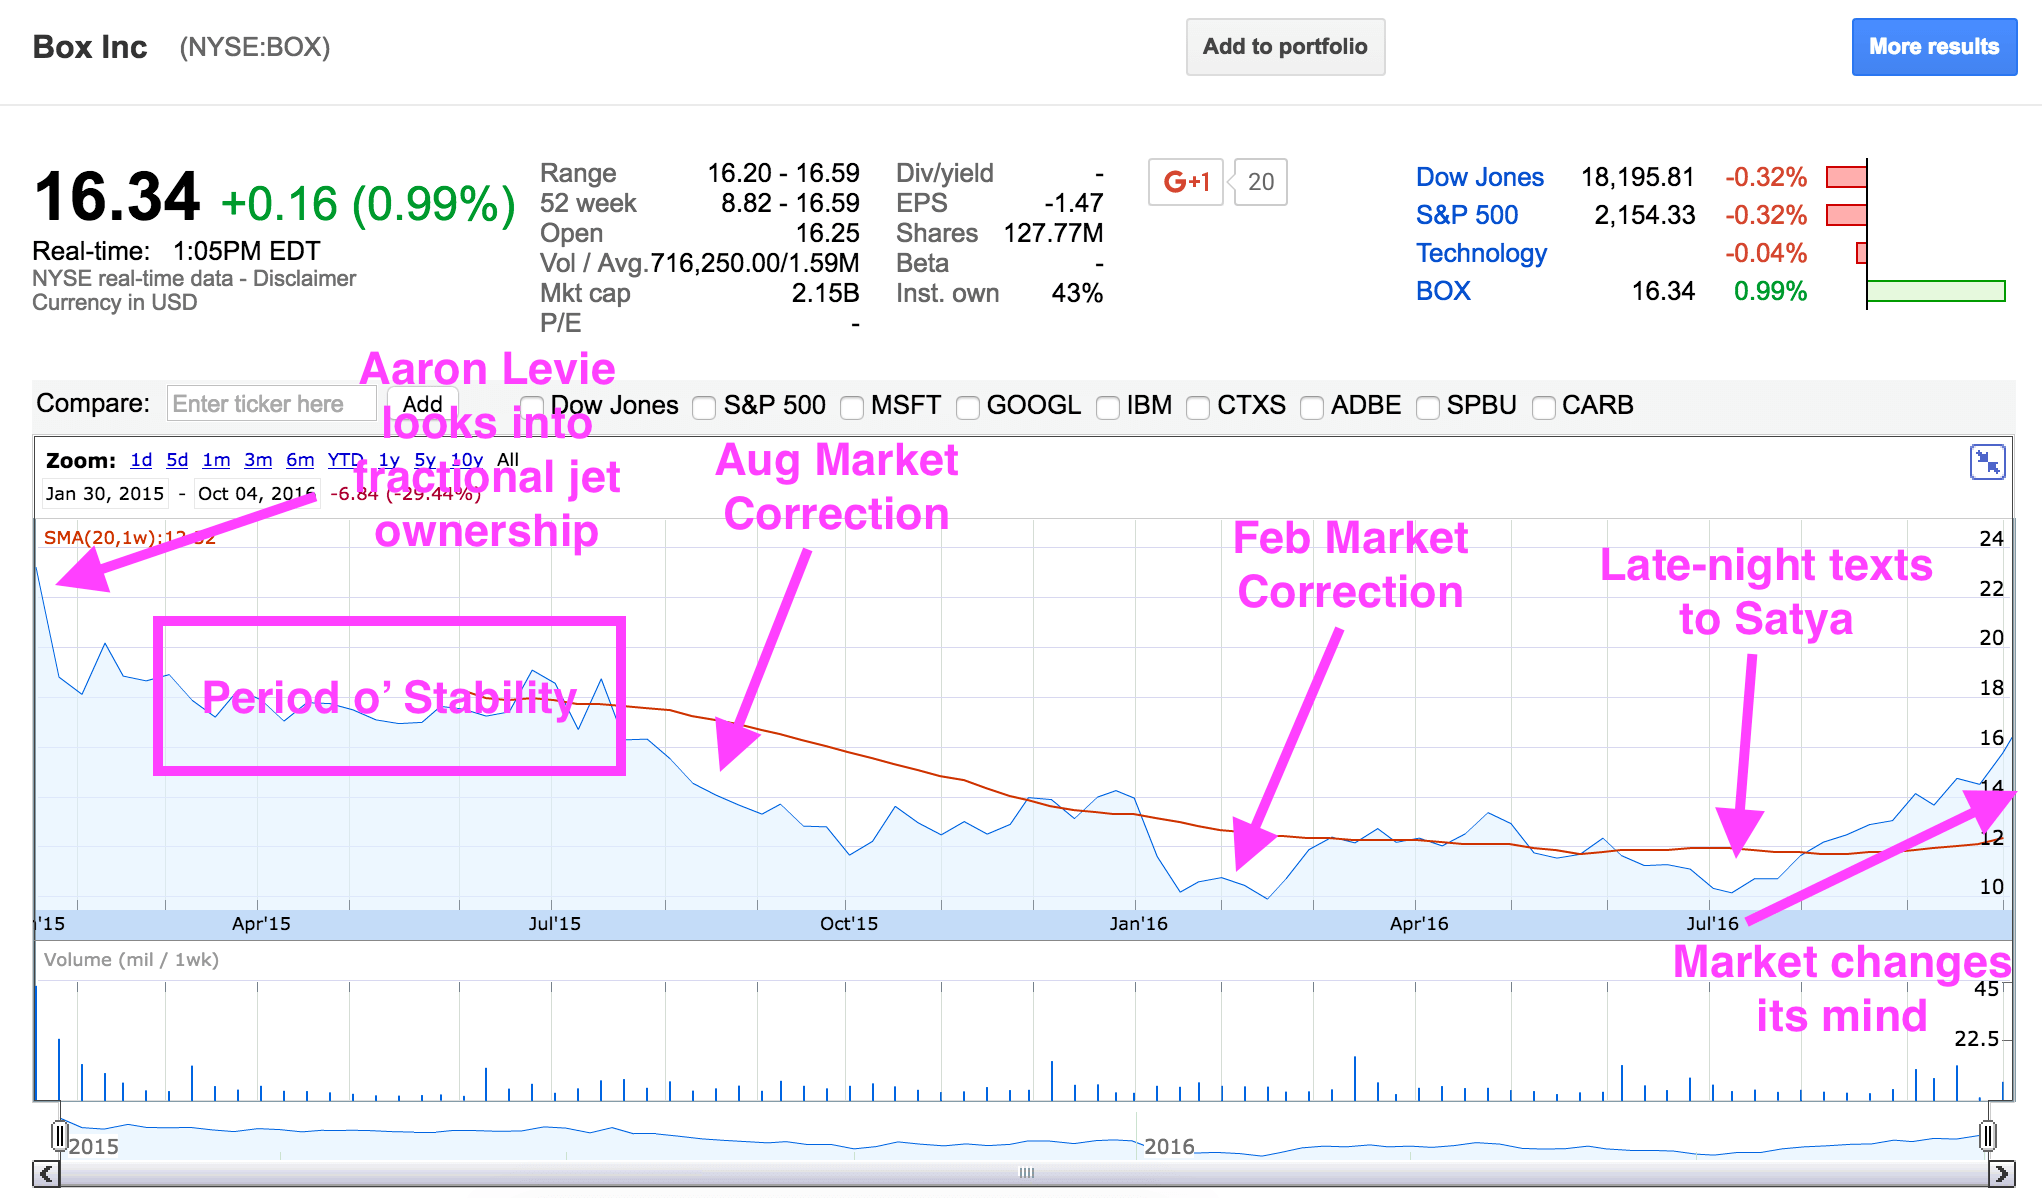Screen dimensions: 2042x1198
Task: Set zoom to 3m
Action: coord(258,460)
